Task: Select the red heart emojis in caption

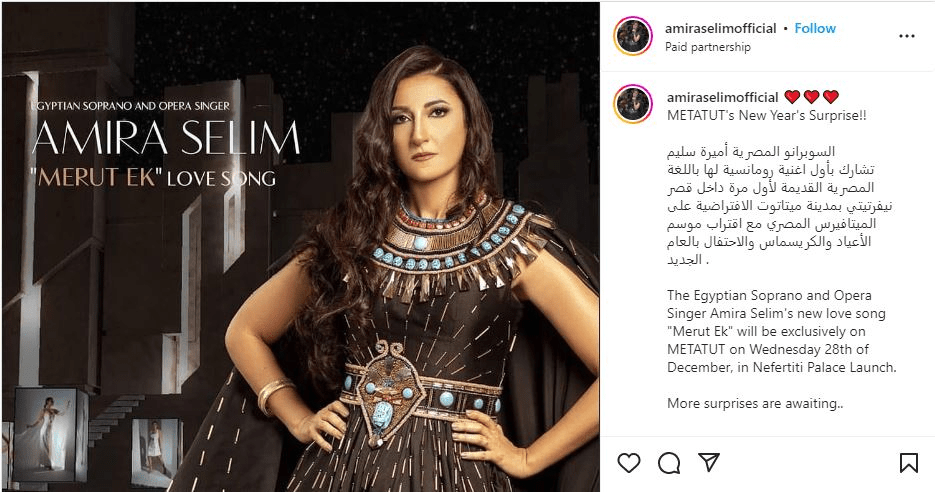Action: pos(812,97)
